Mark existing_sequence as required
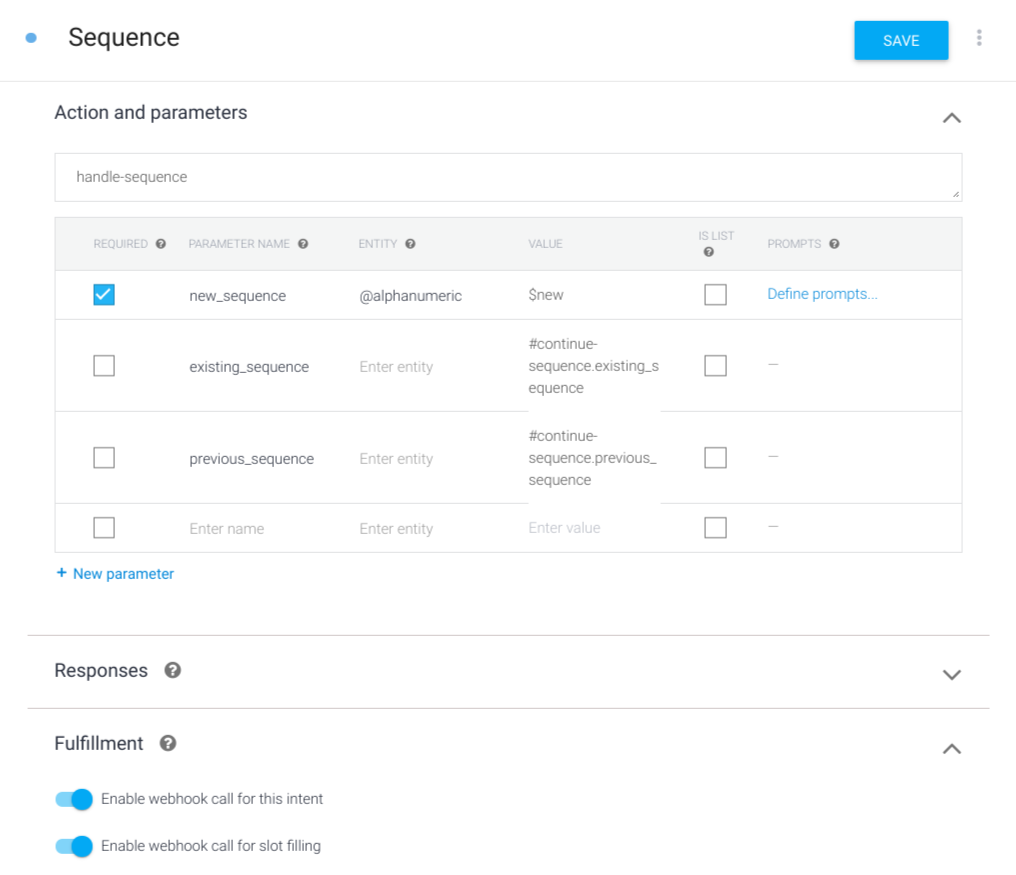The image size is (1016, 875). click(x=104, y=366)
